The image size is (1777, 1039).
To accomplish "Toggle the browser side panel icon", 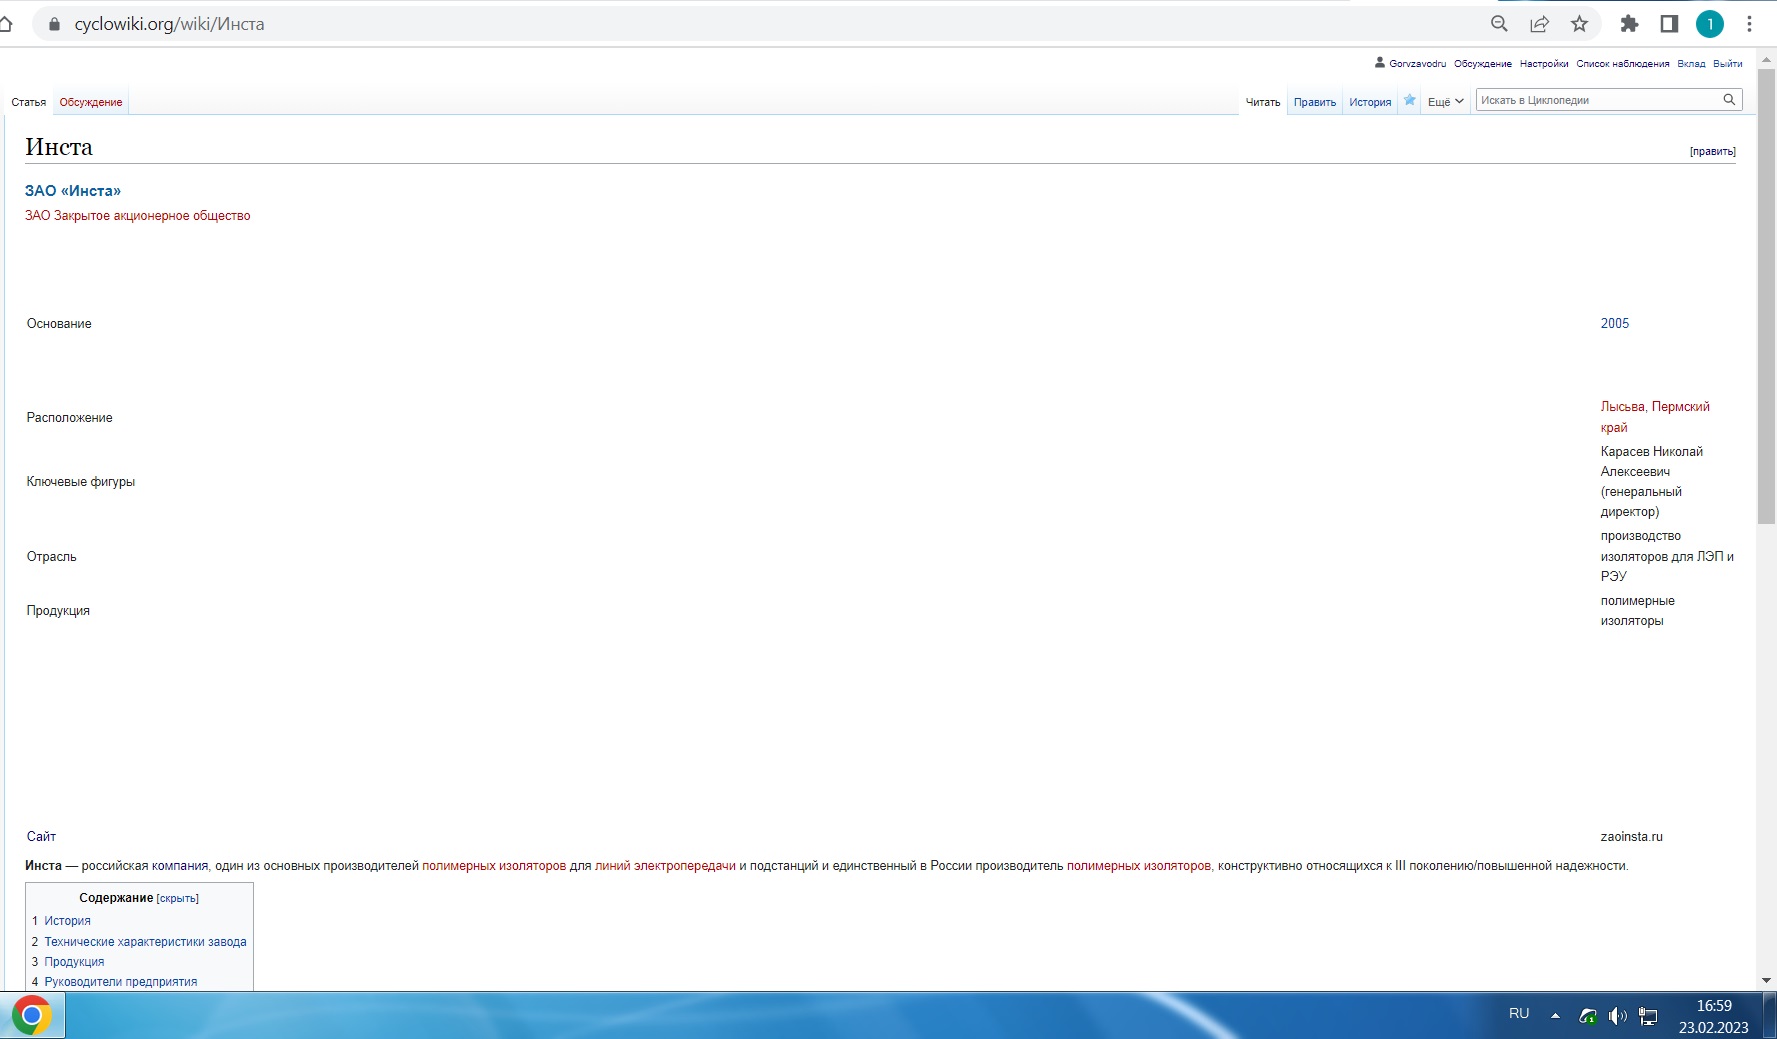I will point(1669,24).
